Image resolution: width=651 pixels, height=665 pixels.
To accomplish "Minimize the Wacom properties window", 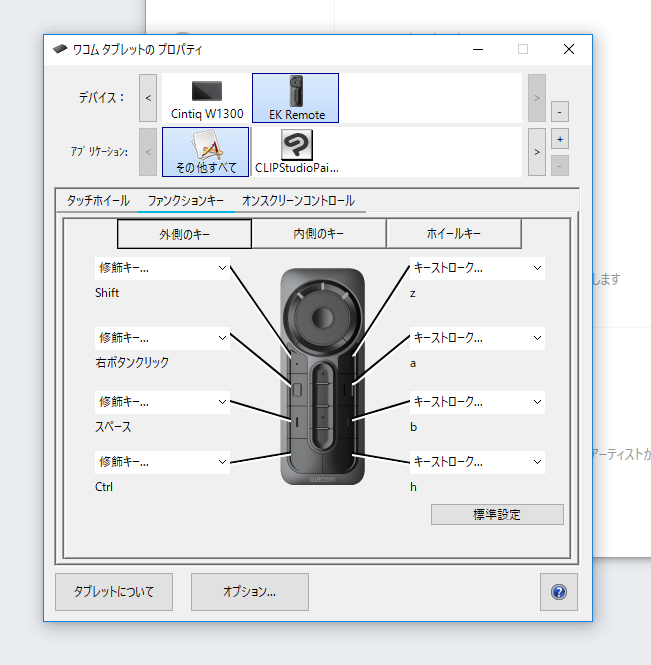I will point(478,50).
